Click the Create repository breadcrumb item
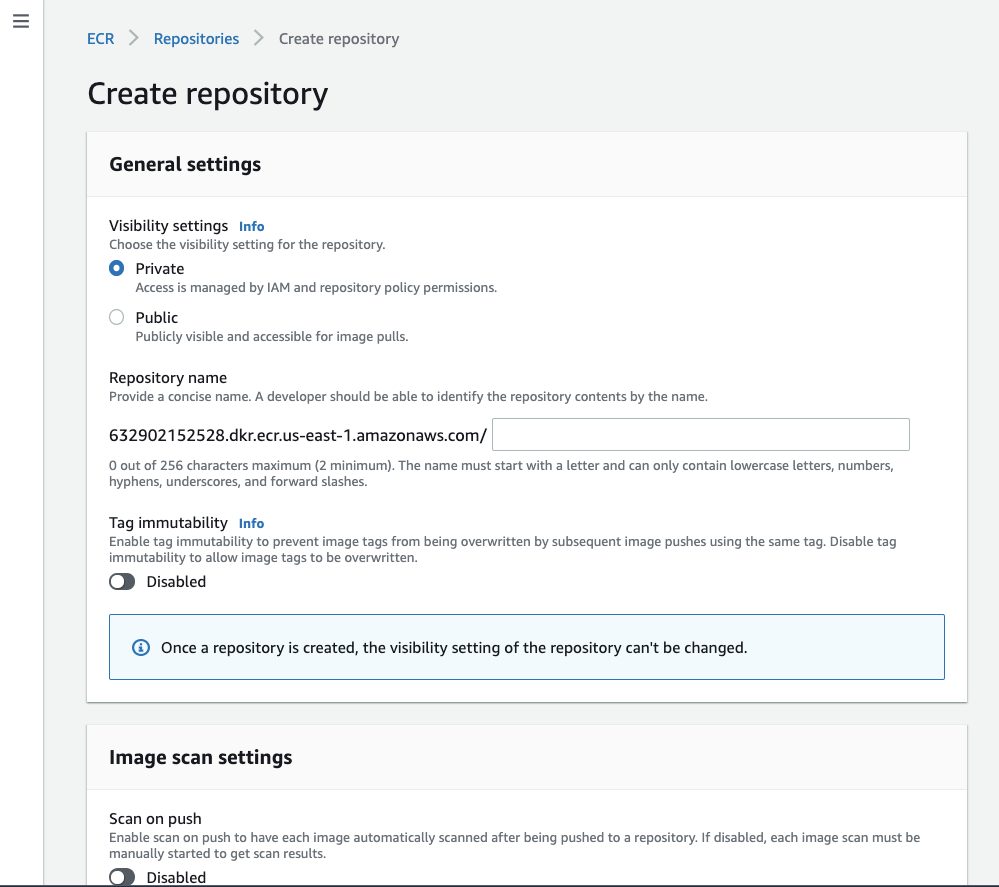This screenshot has height=887, width=999. point(338,38)
